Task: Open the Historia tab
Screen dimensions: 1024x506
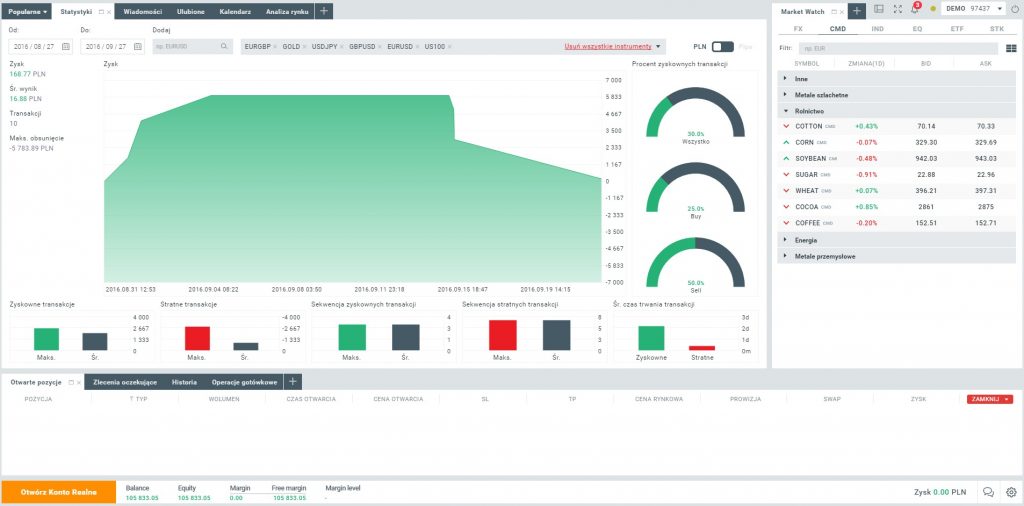Action: 184,382
